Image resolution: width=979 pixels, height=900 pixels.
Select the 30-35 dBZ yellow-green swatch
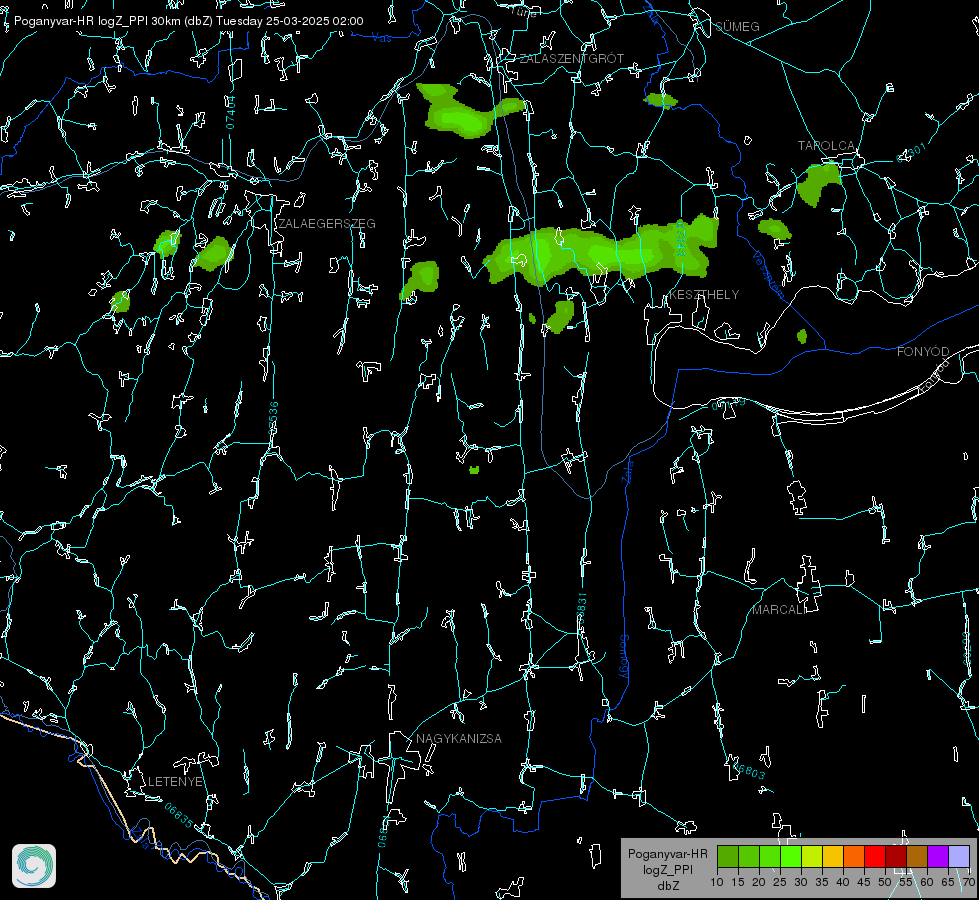812,856
